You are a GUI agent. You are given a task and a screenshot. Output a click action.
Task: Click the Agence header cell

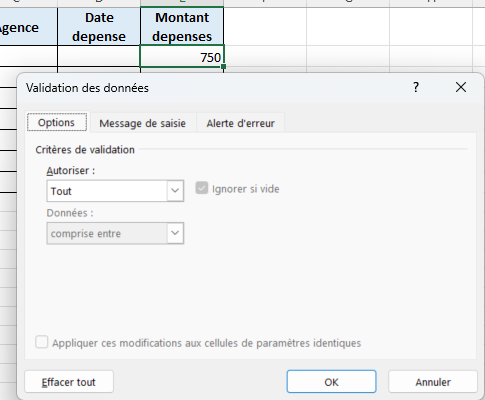click(28, 27)
